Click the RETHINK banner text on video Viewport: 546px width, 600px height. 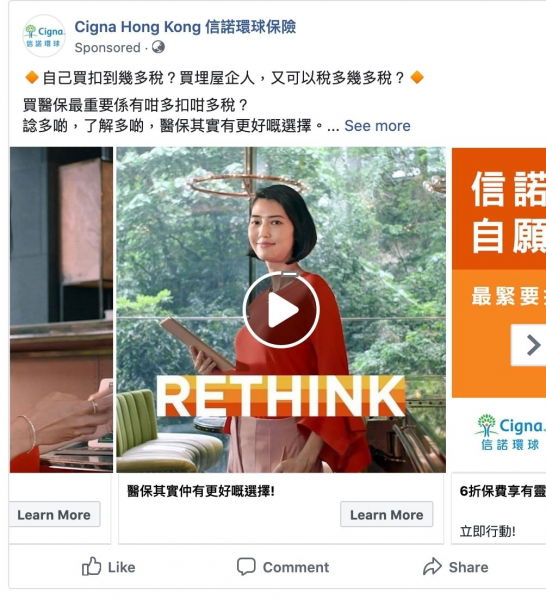click(281, 396)
